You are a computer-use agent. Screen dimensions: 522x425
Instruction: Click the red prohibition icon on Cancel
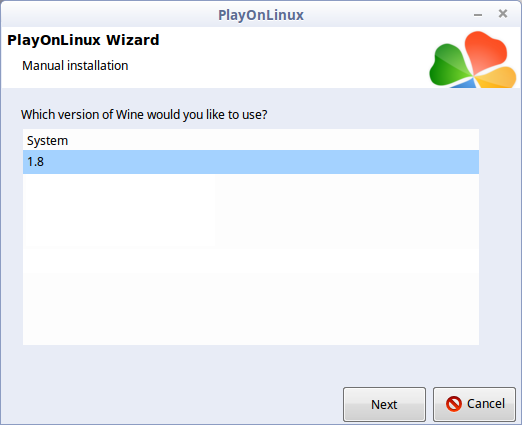point(454,404)
